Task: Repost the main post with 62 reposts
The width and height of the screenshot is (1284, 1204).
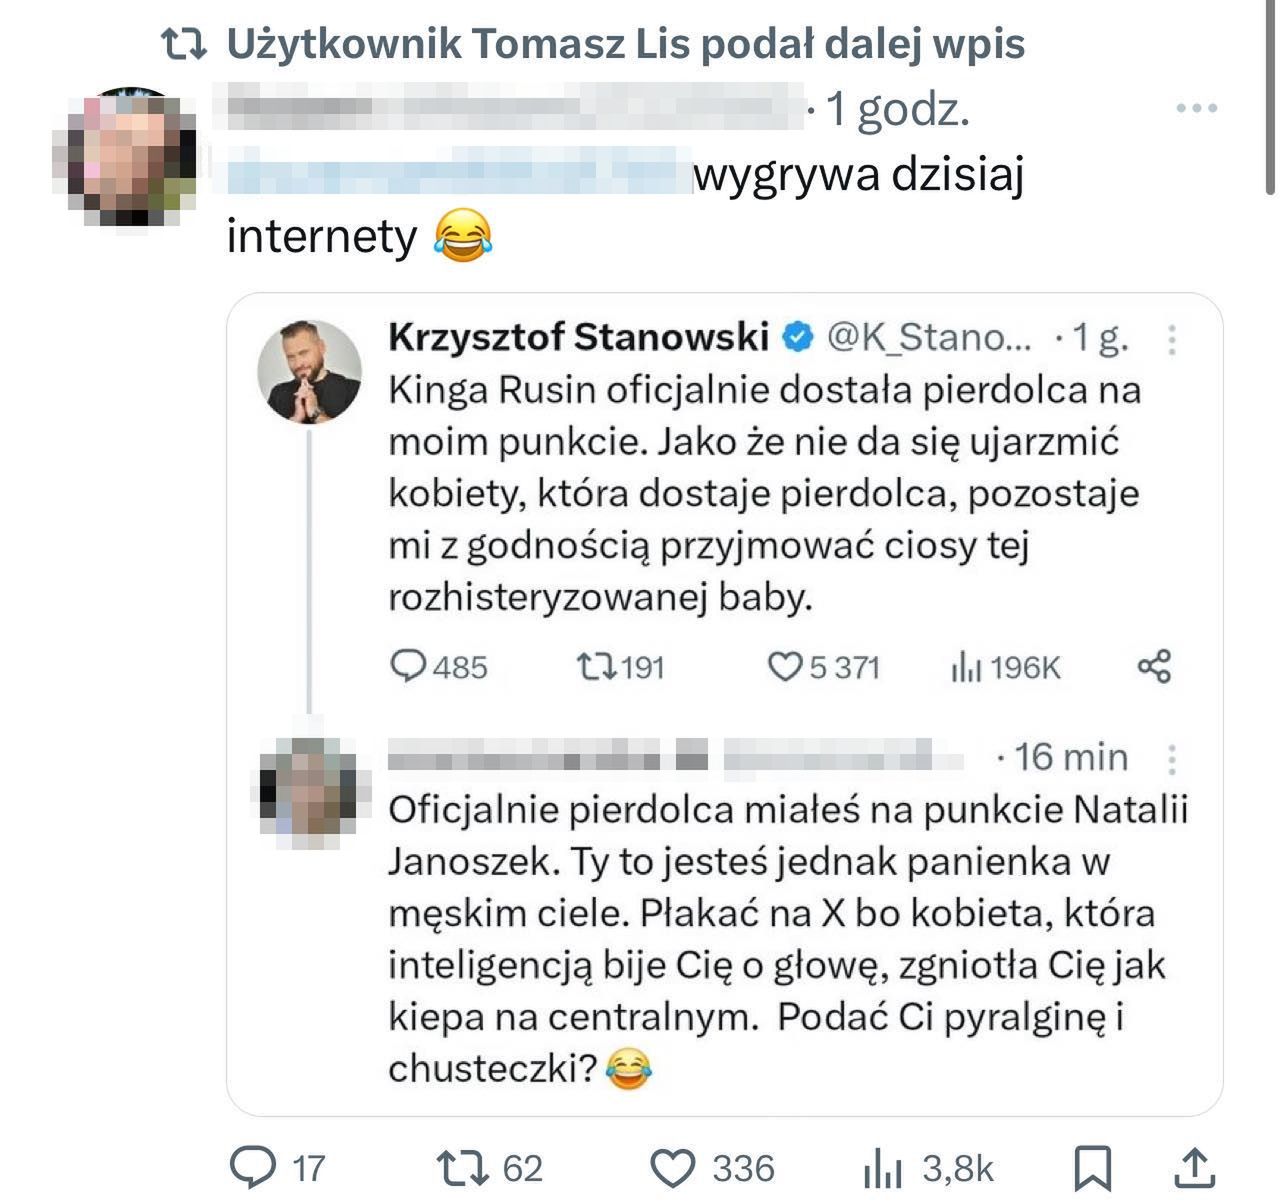Action: (x=463, y=1166)
